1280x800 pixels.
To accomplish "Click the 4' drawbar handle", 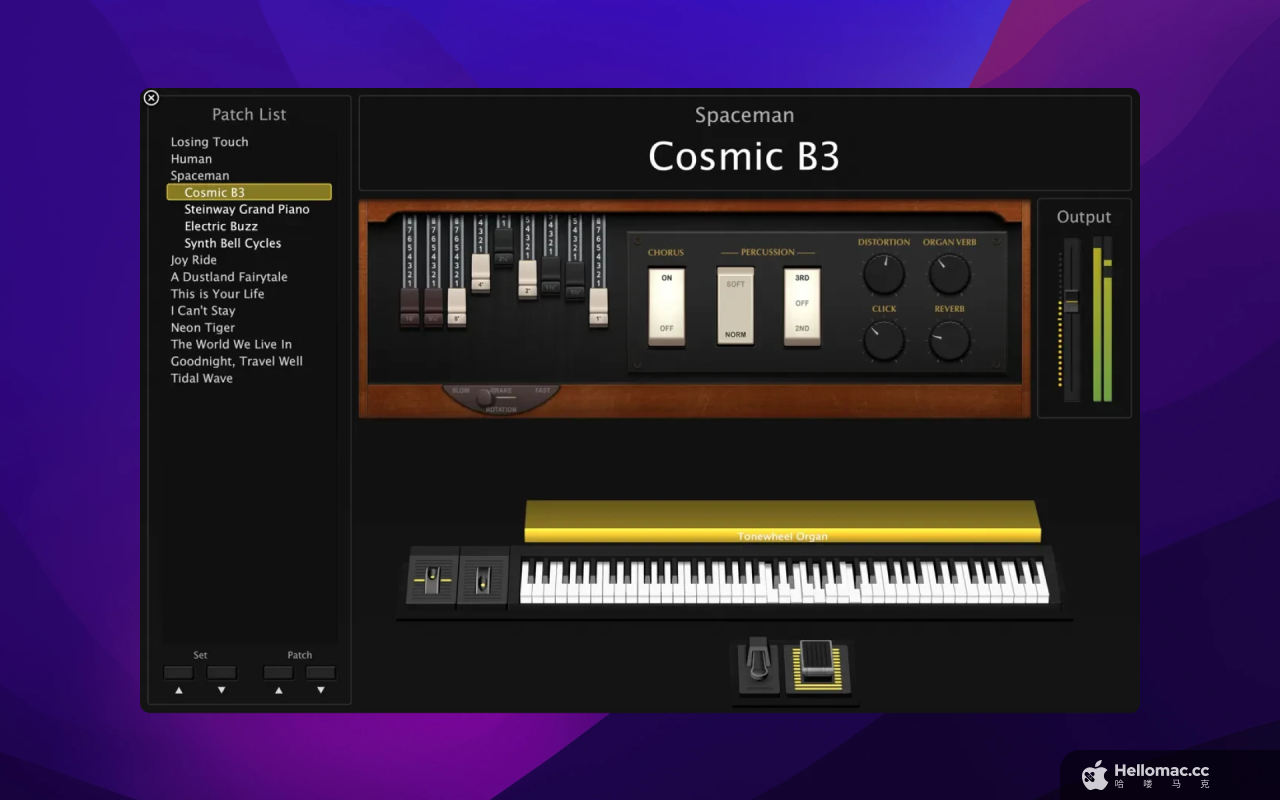I will (480, 273).
